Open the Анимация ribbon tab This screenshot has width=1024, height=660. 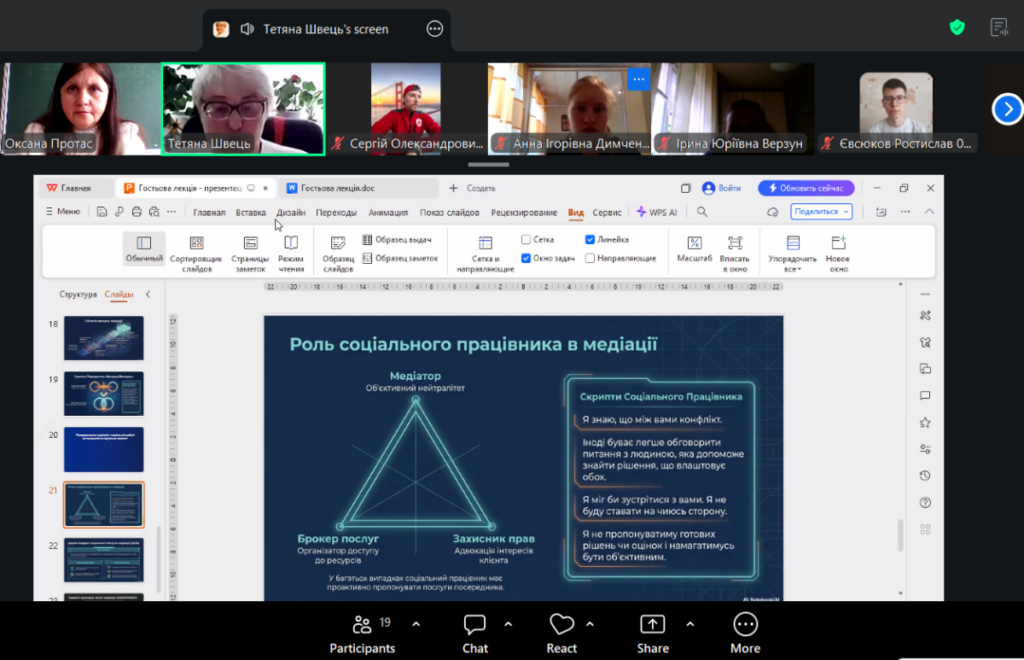[x=388, y=212]
